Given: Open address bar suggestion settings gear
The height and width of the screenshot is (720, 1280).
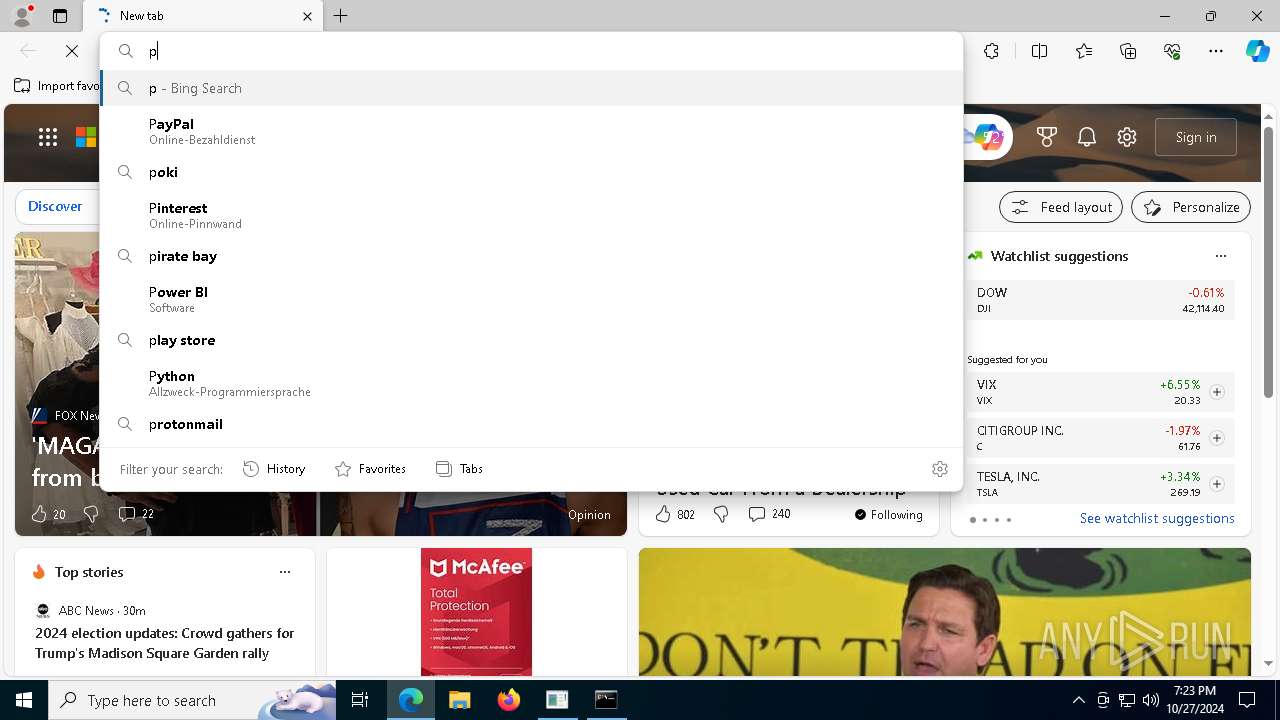Looking at the screenshot, I should pos(940,468).
